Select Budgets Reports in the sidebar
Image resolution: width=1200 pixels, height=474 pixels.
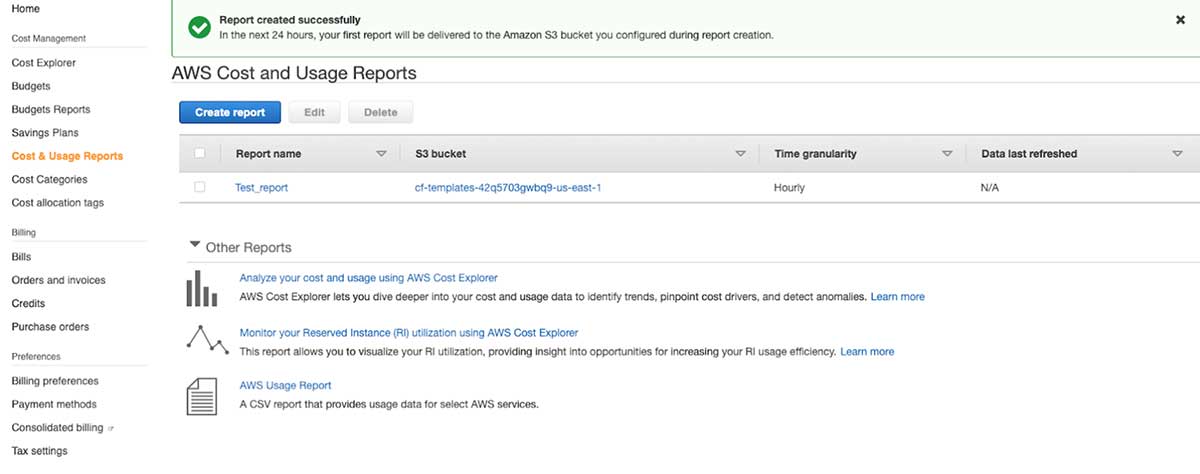(51, 109)
